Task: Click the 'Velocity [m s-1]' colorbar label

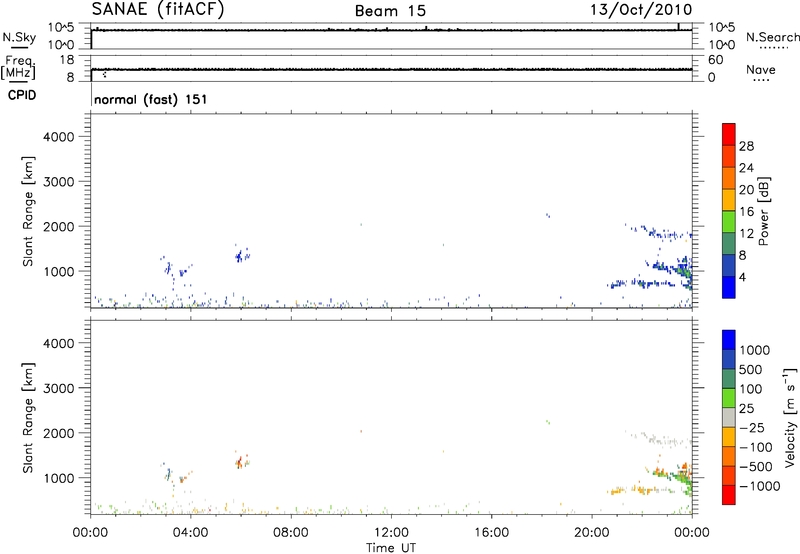Action: tap(790, 417)
